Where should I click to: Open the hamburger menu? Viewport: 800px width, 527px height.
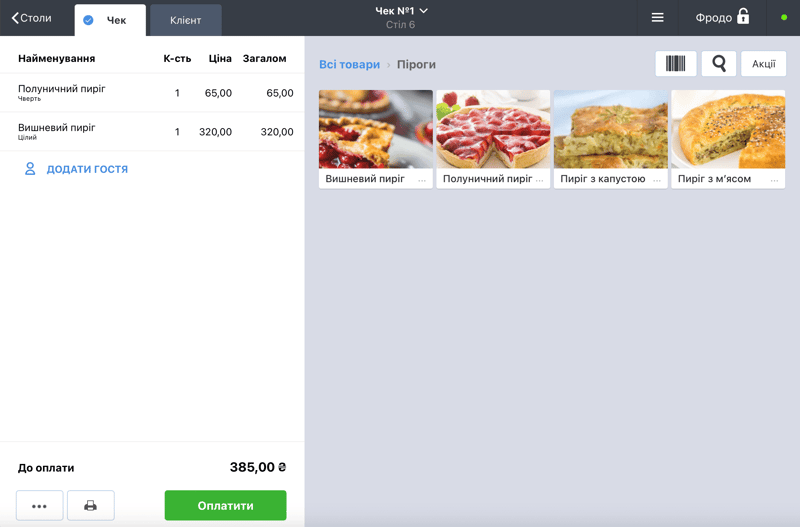[x=657, y=18]
